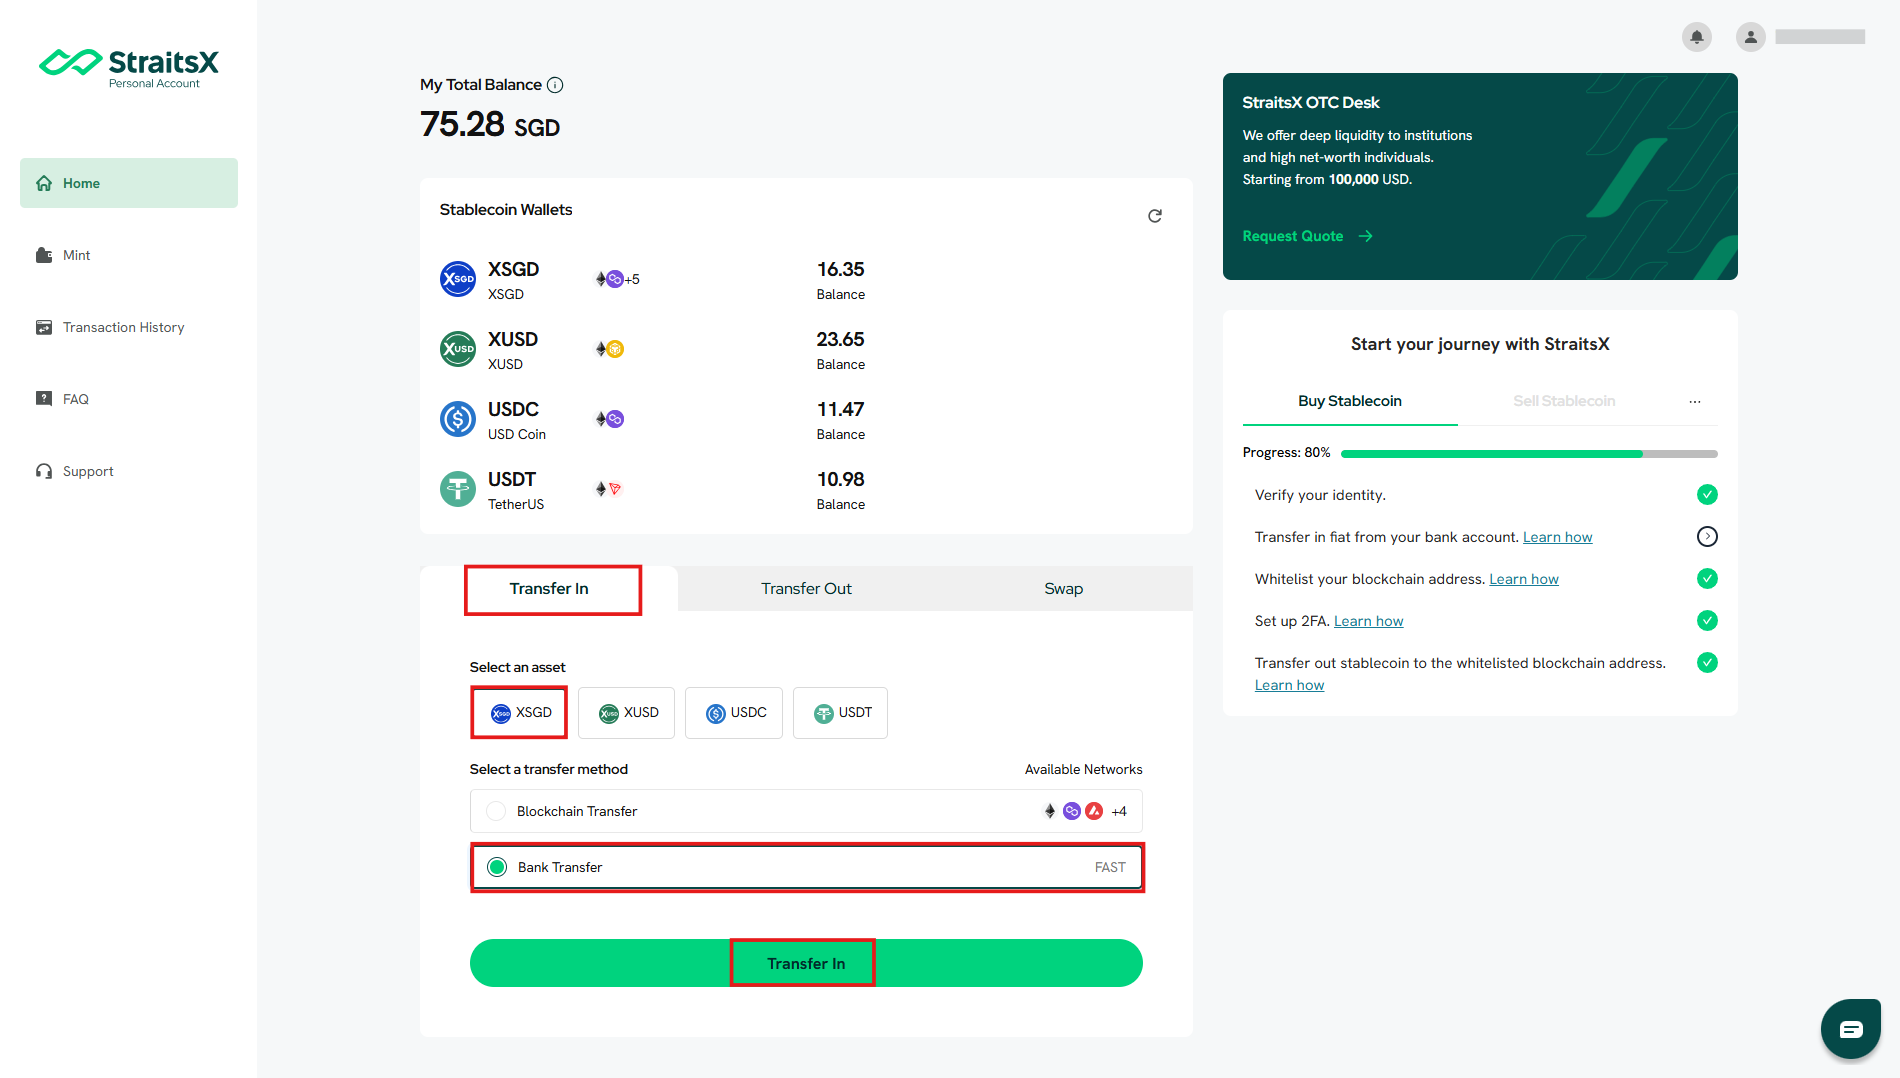
Task: Select the Bank Transfer radio option
Action: pyautogui.click(x=497, y=867)
